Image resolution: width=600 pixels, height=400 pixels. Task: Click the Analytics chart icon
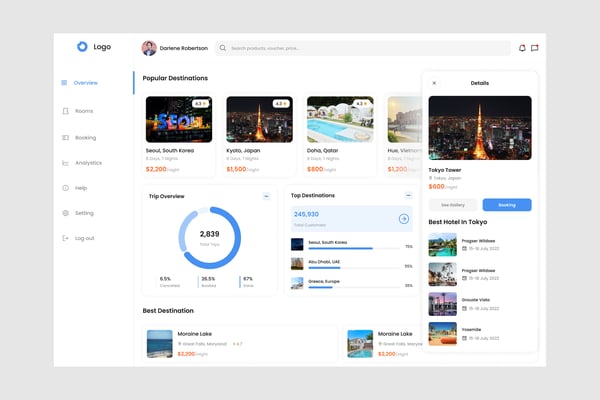click(x=65, y=163)
